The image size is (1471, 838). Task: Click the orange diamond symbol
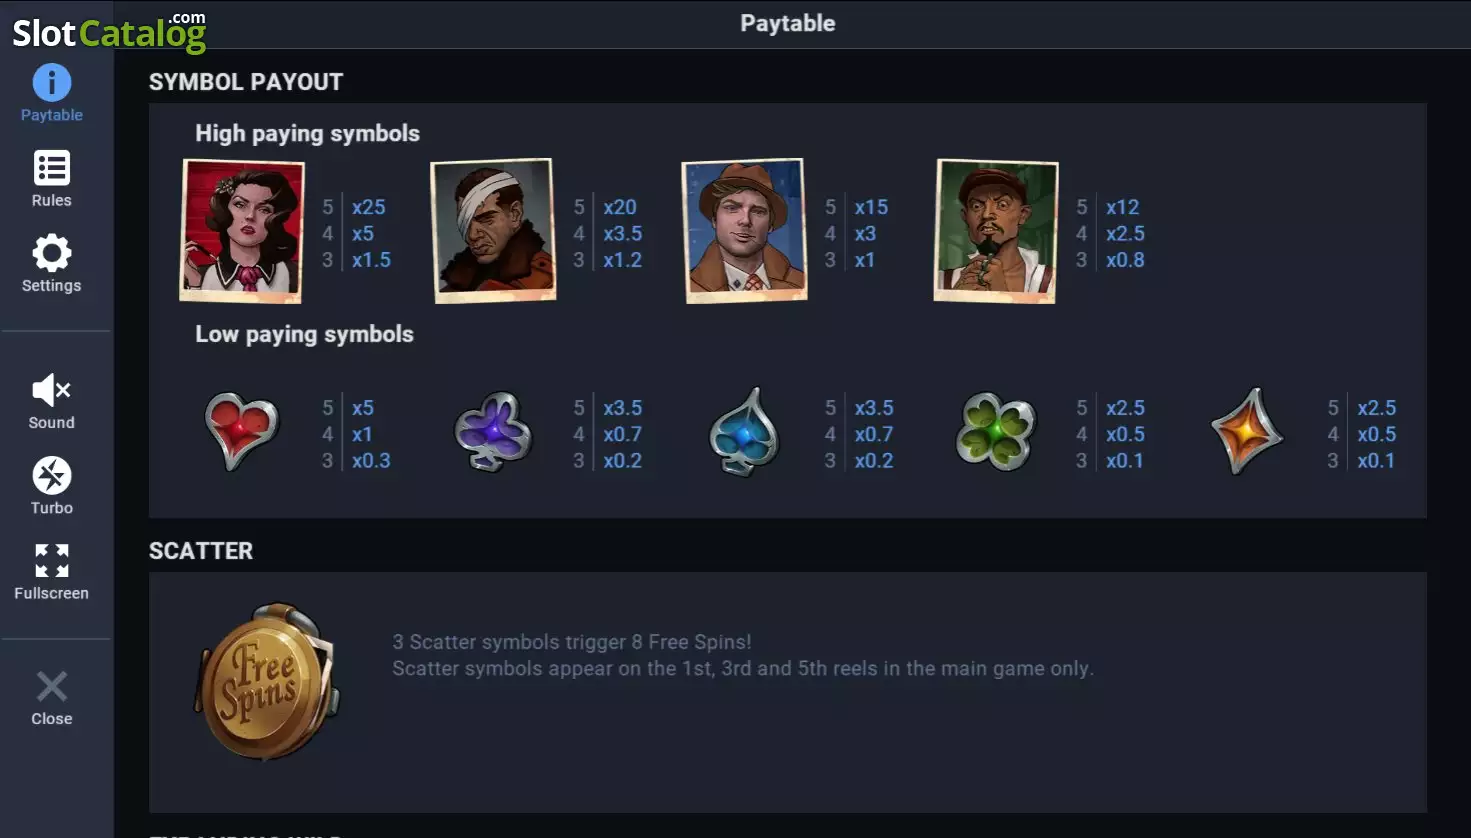tap(1246, 431)
